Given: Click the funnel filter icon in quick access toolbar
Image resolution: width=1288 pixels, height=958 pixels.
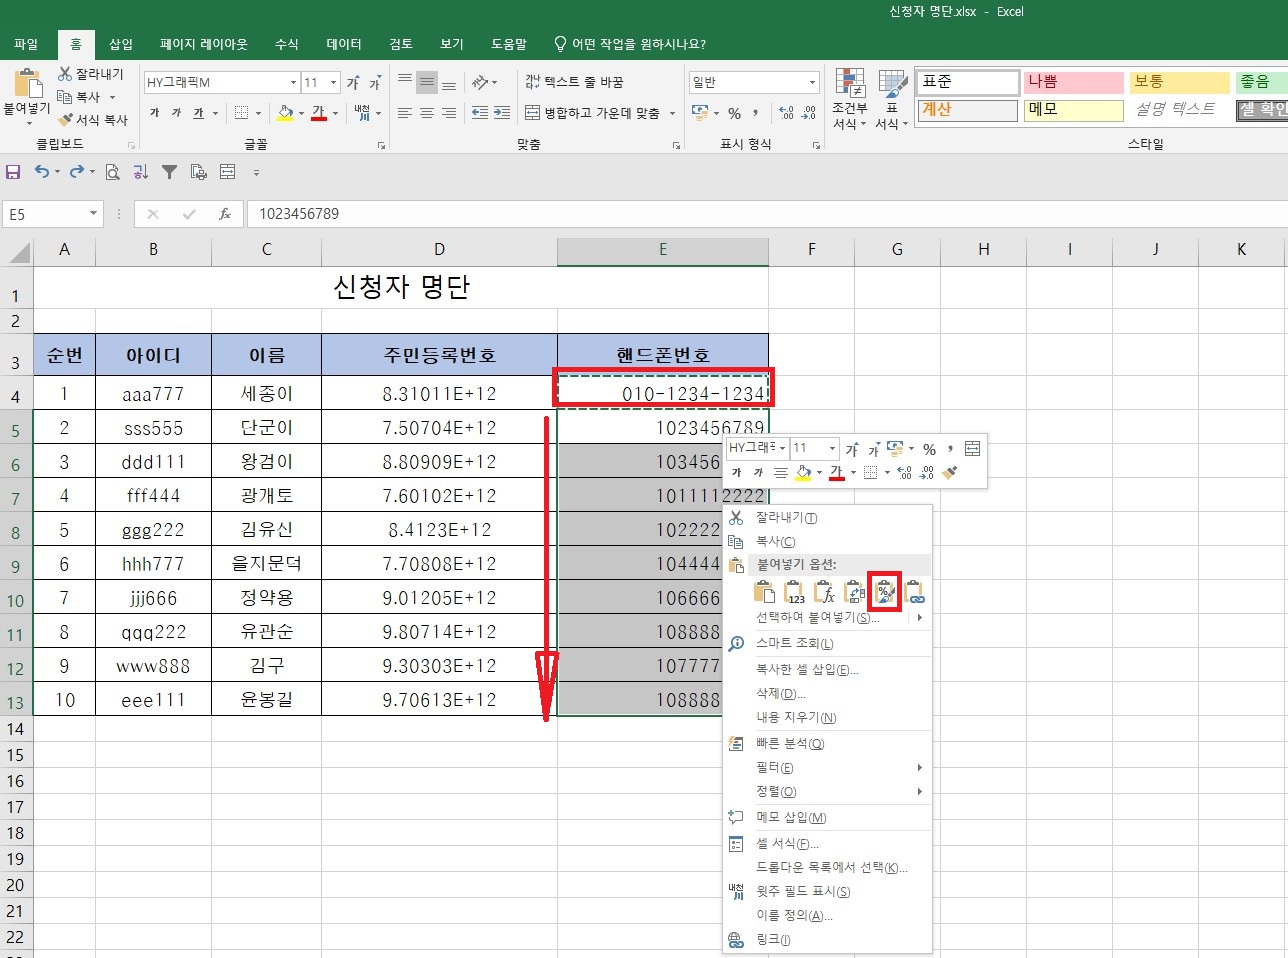Looking at the screenshot, I should (169, 172).
